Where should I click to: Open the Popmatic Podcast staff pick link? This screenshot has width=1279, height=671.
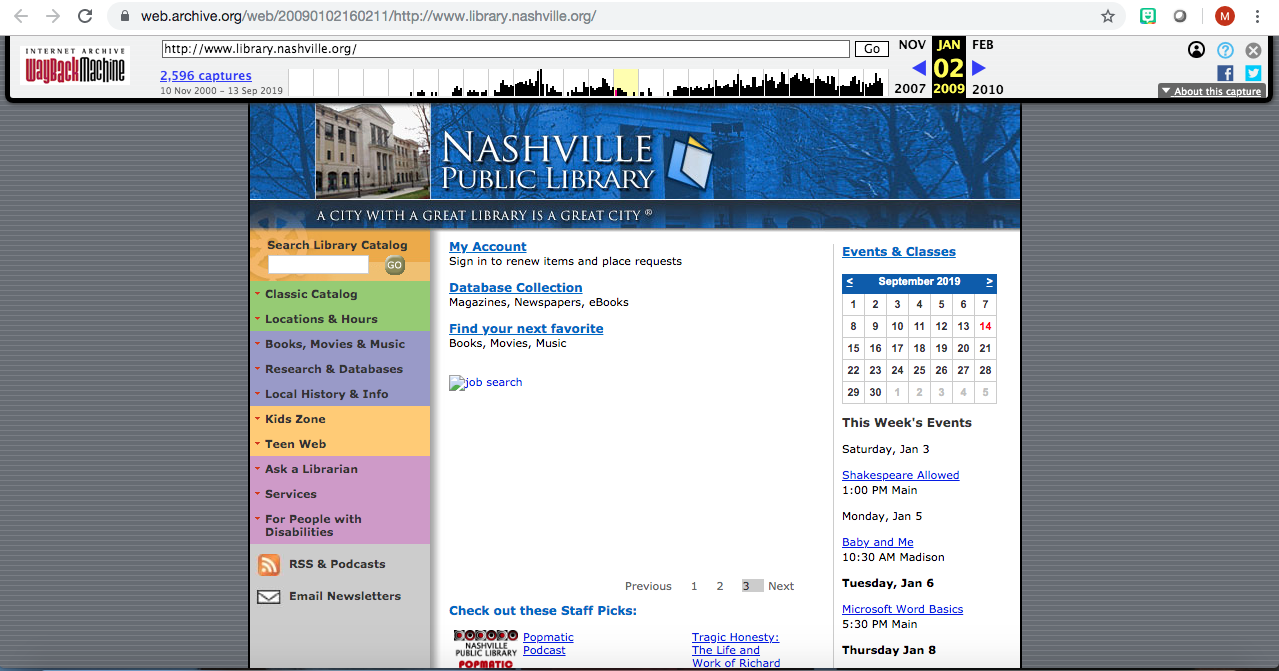[548, 644]
